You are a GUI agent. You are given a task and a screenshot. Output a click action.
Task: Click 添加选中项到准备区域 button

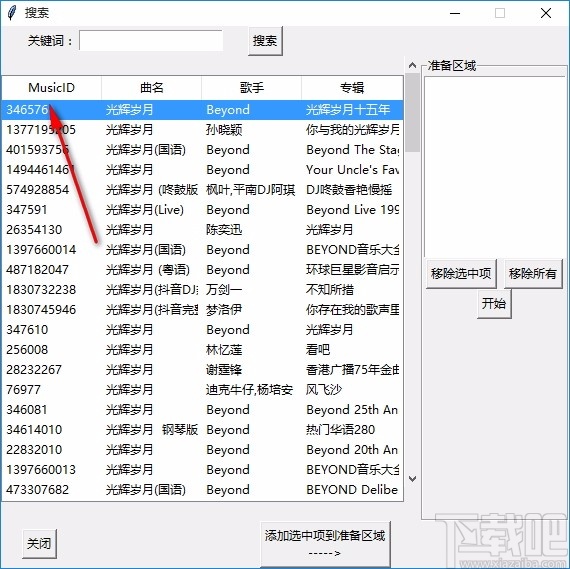pos(325,544)
